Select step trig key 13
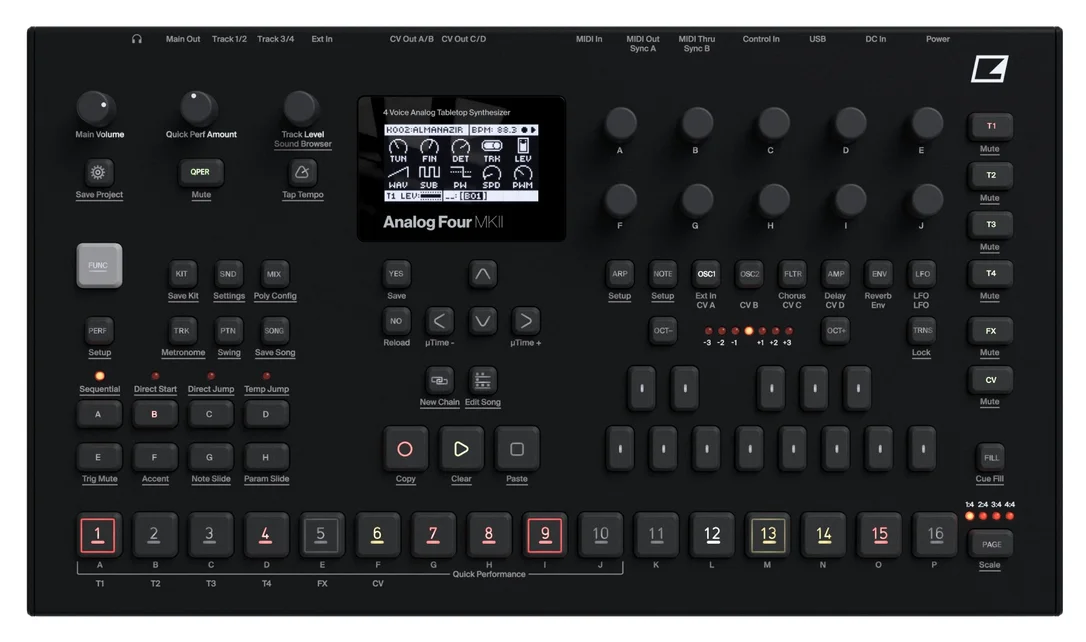The width and height of the screenshot is (1086, 642). (768, 534)
